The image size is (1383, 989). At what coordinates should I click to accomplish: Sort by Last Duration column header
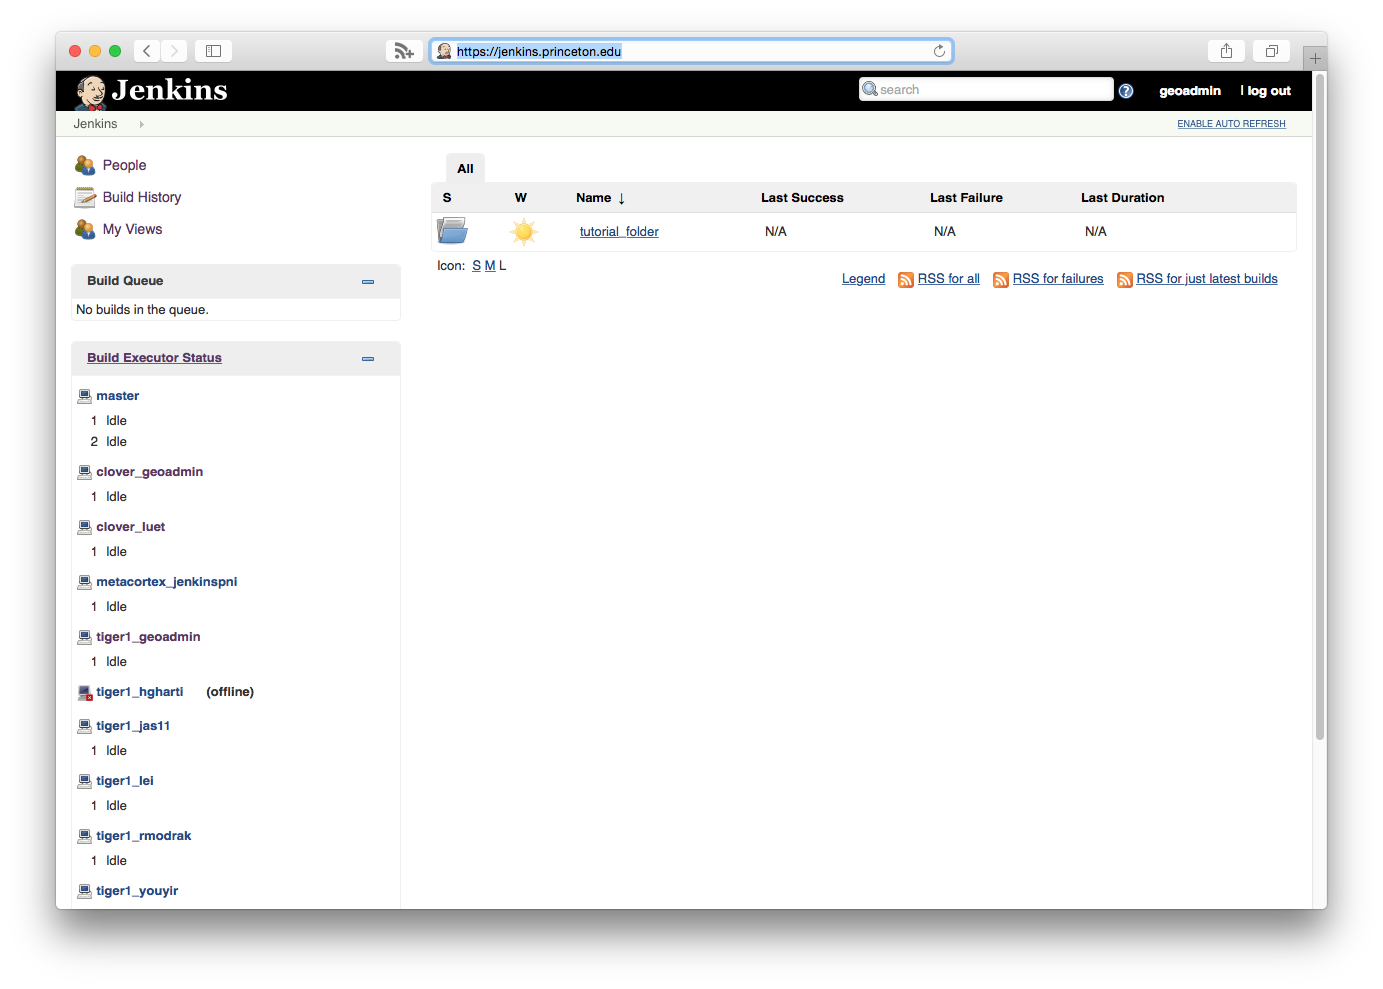(1122, 198)
